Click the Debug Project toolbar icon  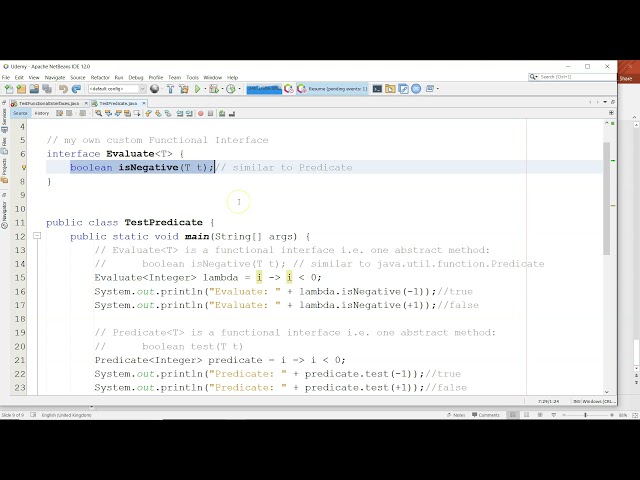[x=214, y=89]
